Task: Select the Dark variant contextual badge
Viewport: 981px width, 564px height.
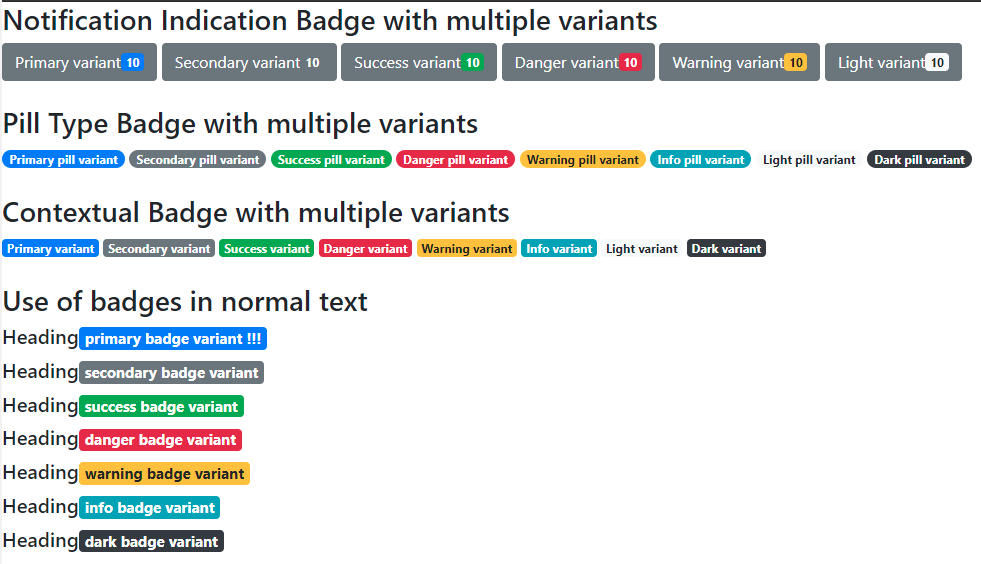Action: (x=726, y=249)
